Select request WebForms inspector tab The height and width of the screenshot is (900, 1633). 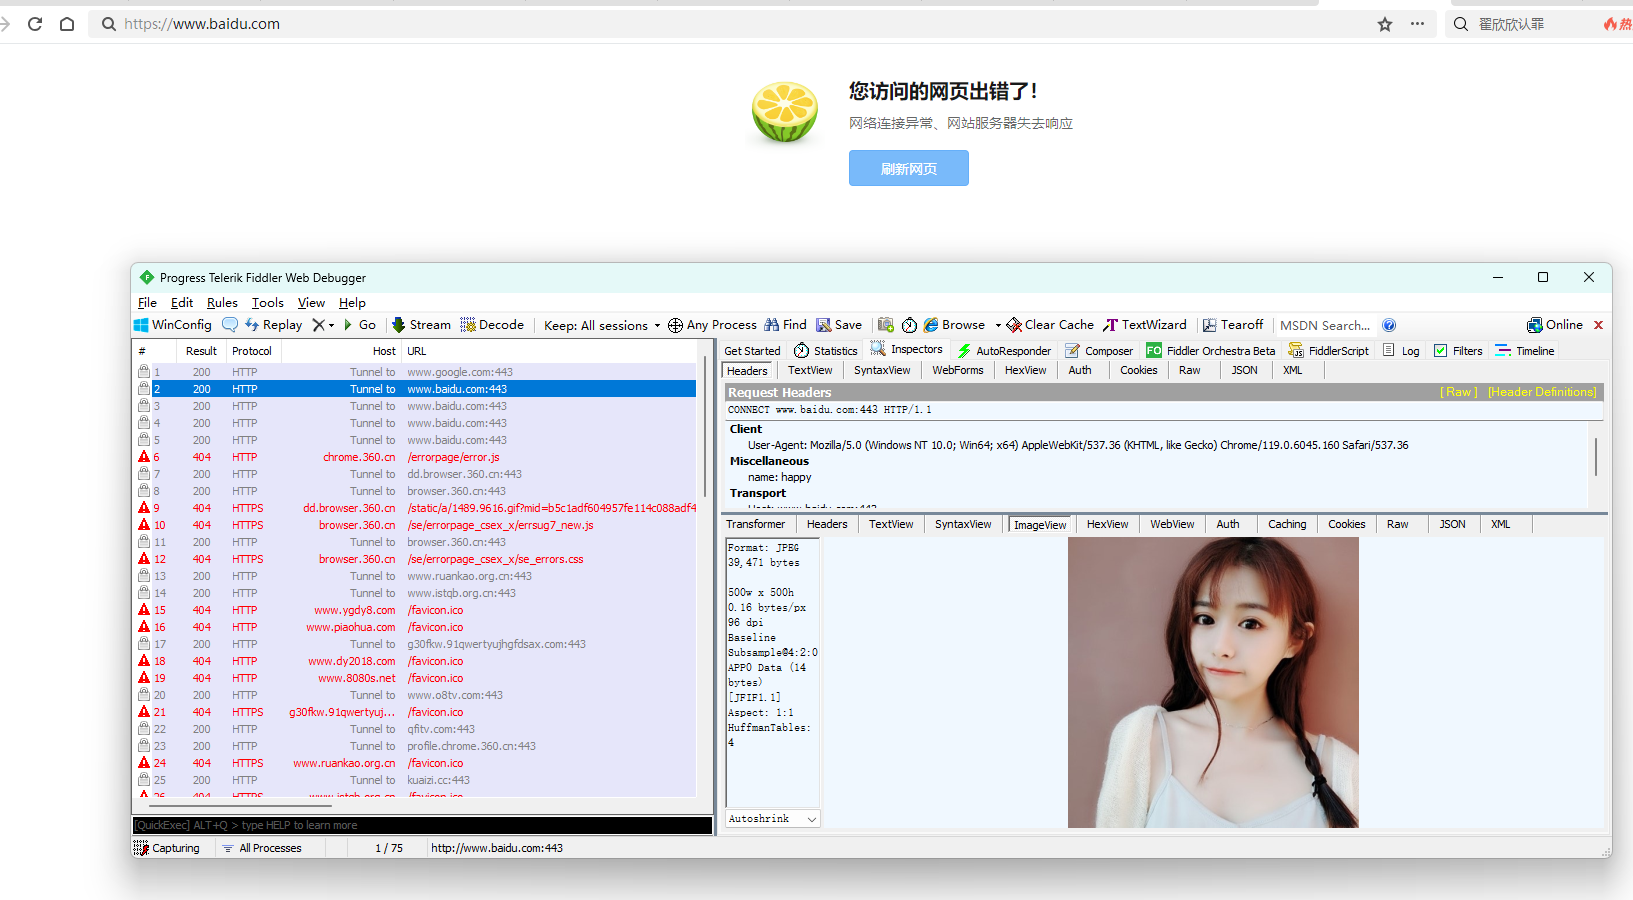pyautogui.click(x=958, y=370)
